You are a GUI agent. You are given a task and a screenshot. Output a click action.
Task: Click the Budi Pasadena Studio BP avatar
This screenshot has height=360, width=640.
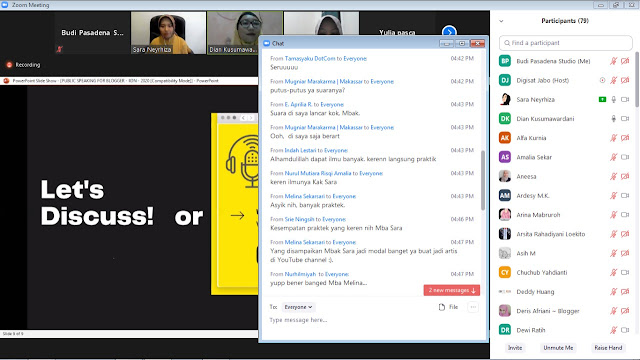coord(505,61)
